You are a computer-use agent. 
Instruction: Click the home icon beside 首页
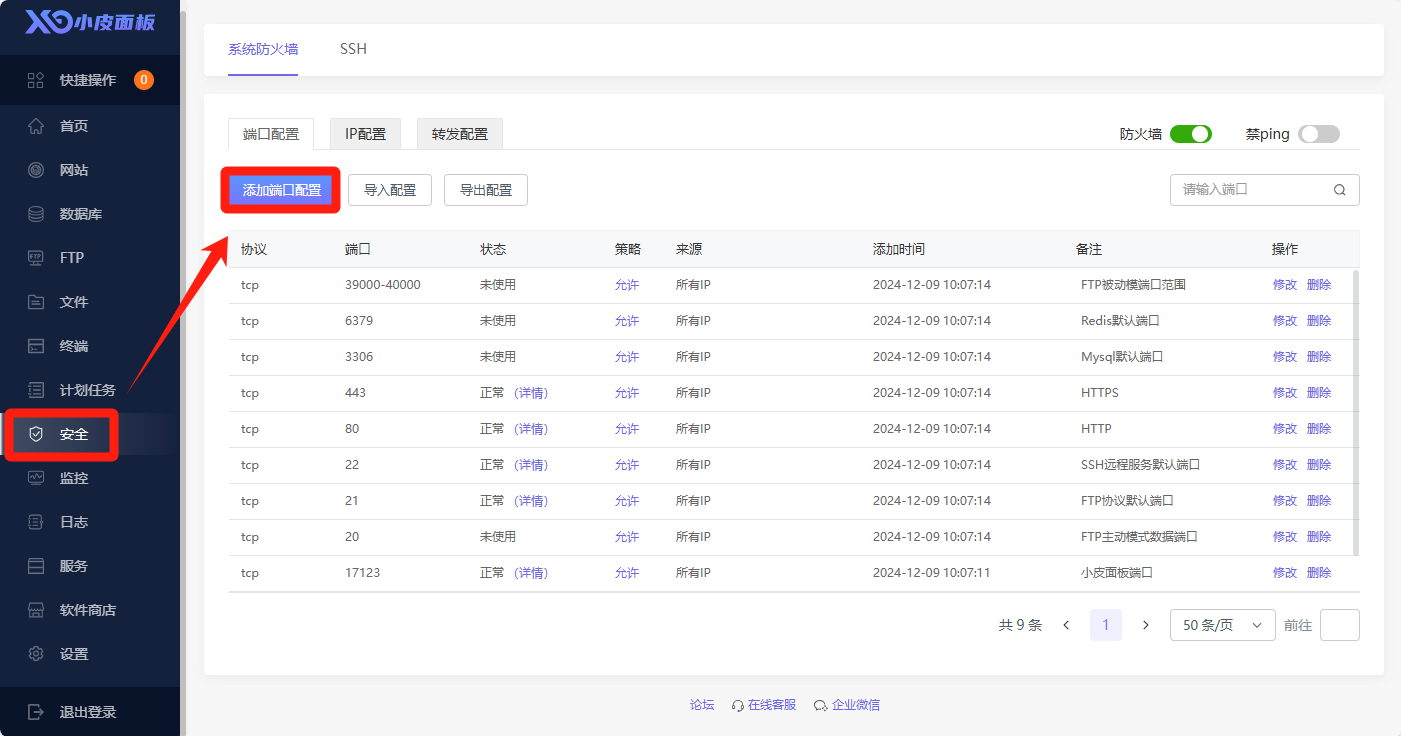(x=36, y=126)
